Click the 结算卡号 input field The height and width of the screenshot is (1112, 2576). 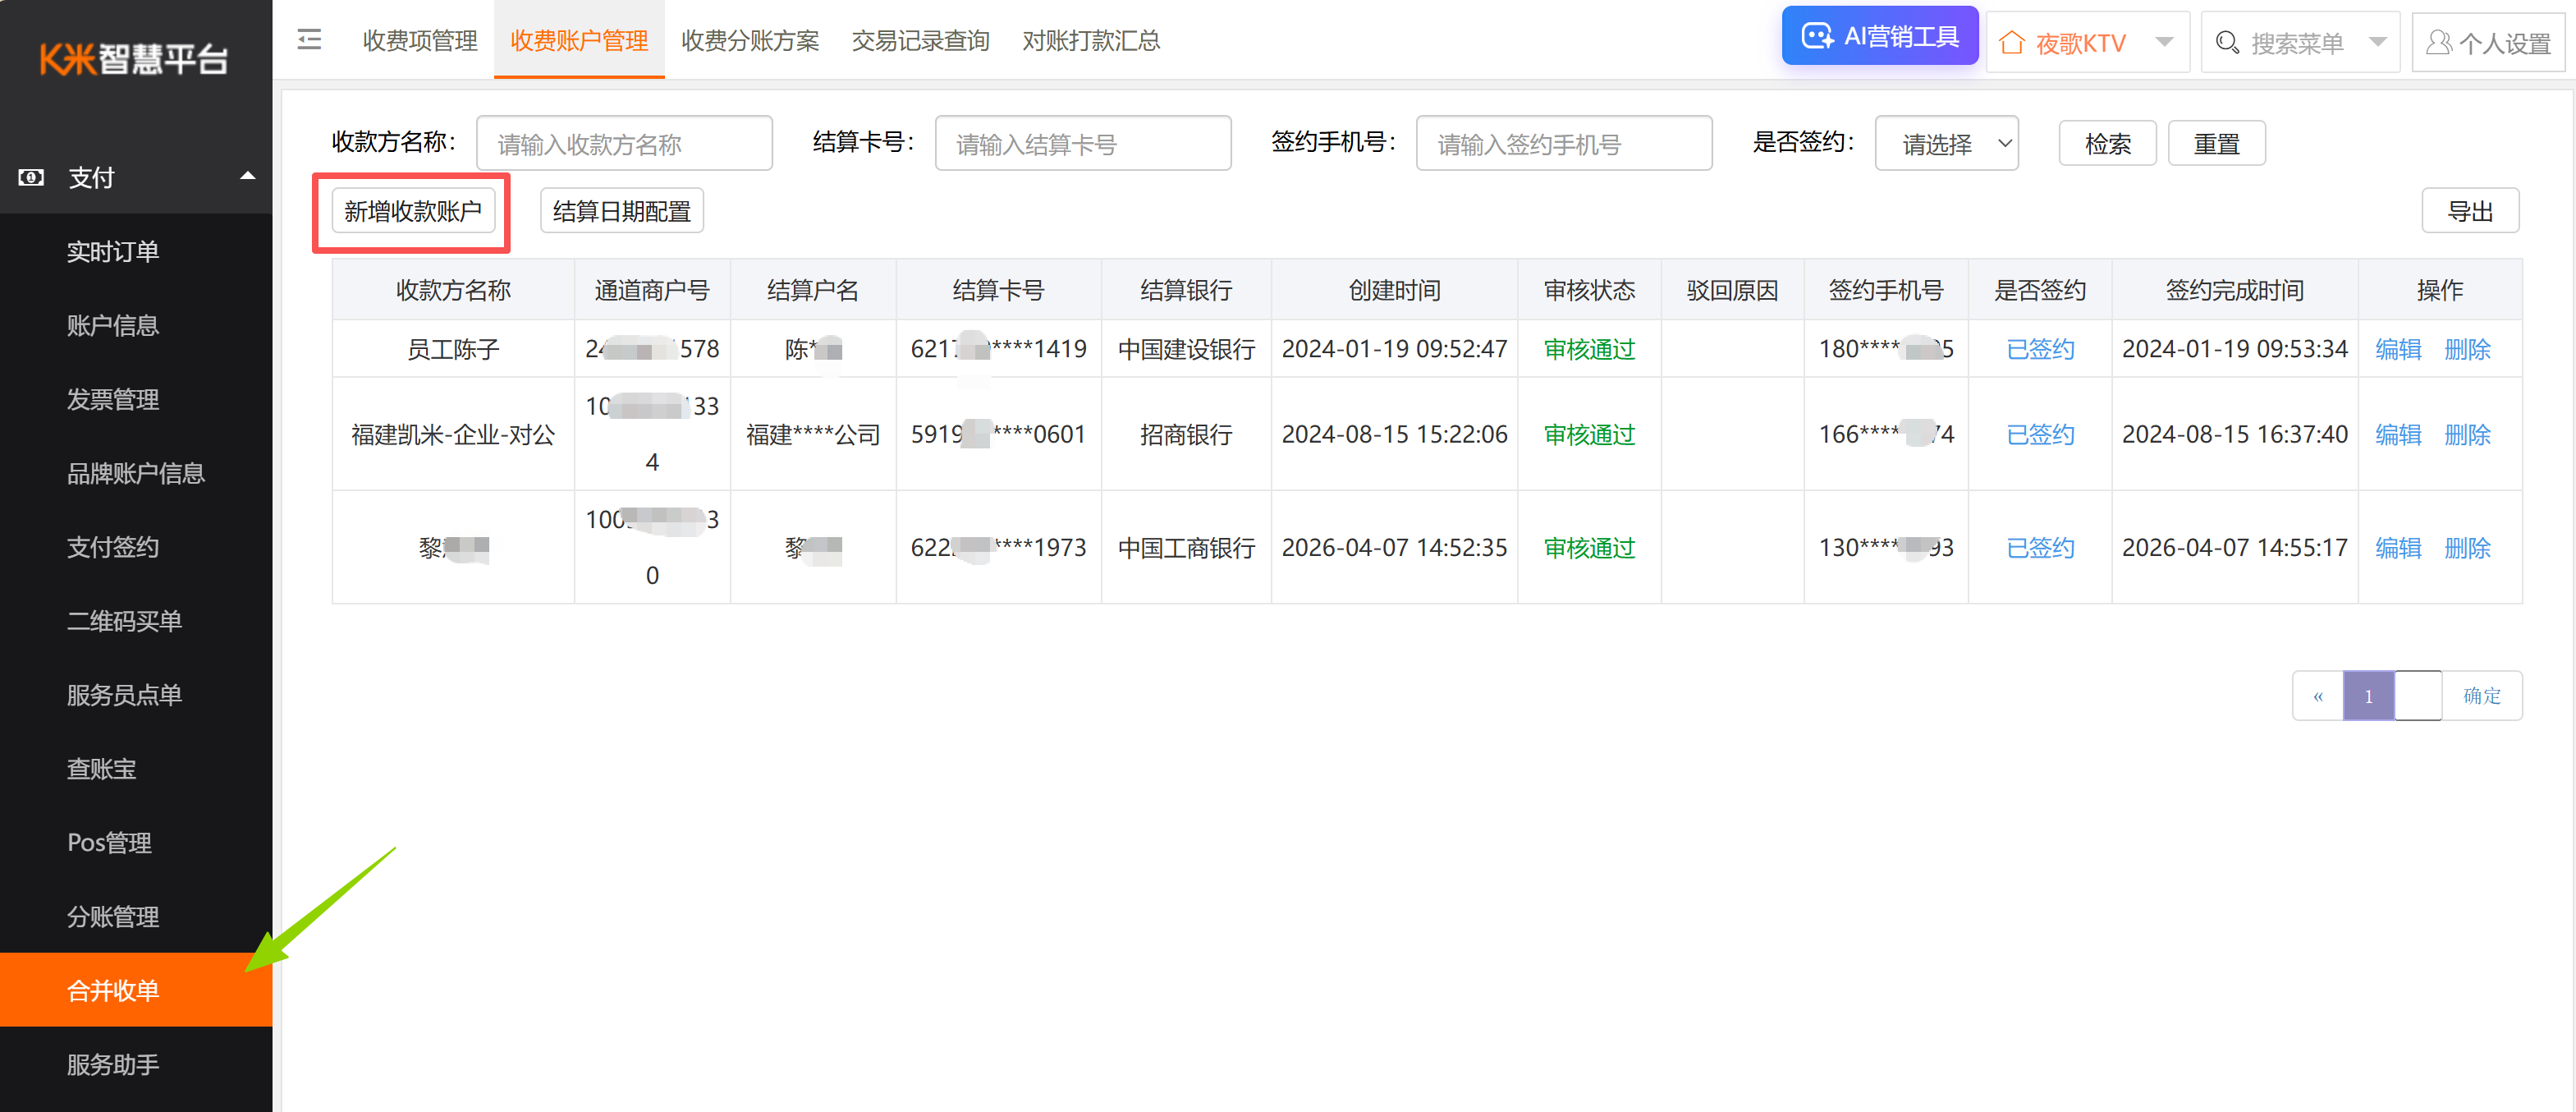[x=1083, y=143]
